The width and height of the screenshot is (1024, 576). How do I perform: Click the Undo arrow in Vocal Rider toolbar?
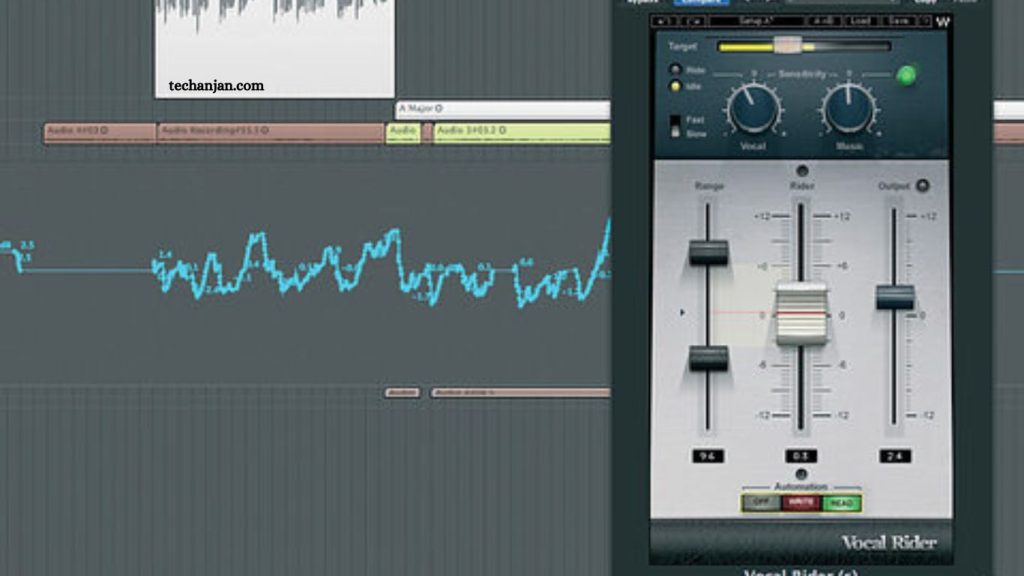(x=664, y=22)
